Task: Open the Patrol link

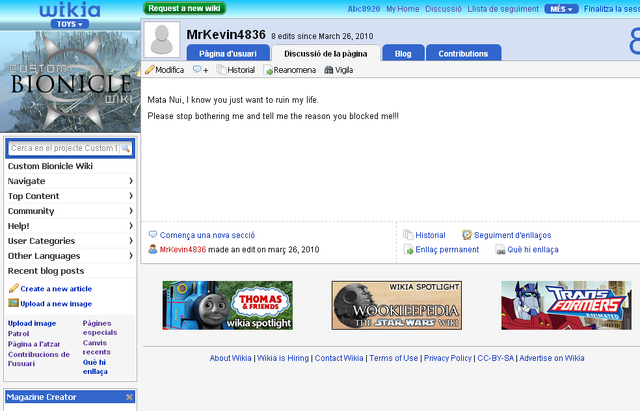Action: pyautogui.click(x=18, y=333)
